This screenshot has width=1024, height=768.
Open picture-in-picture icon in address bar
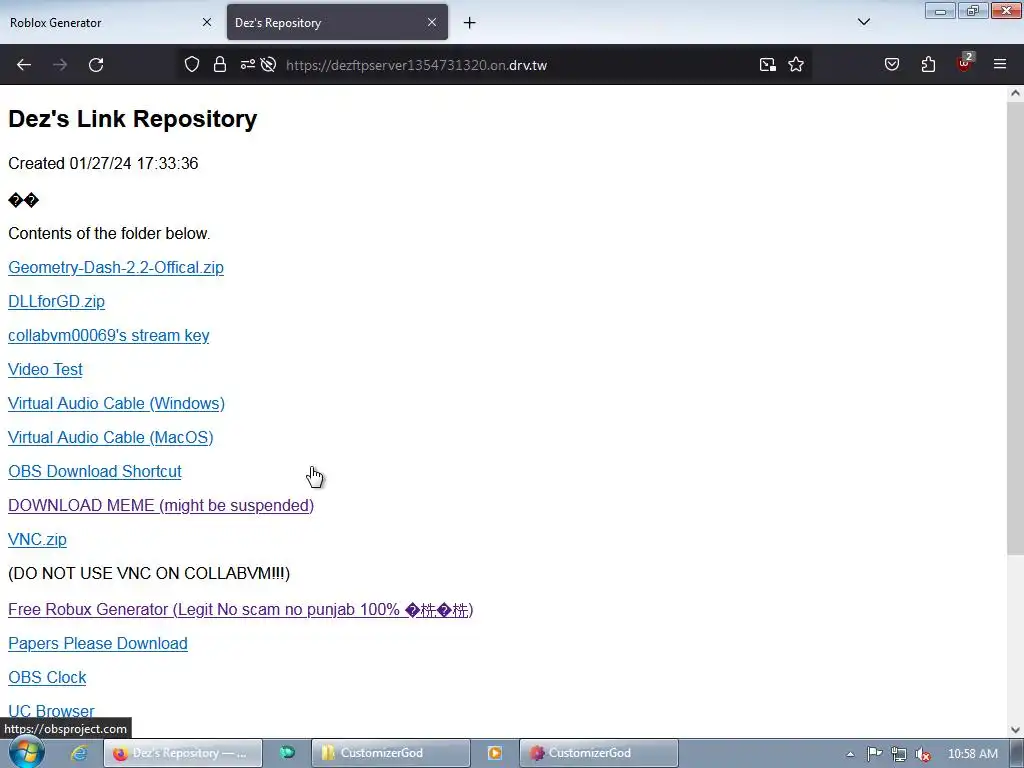click(x=768, y=65)
